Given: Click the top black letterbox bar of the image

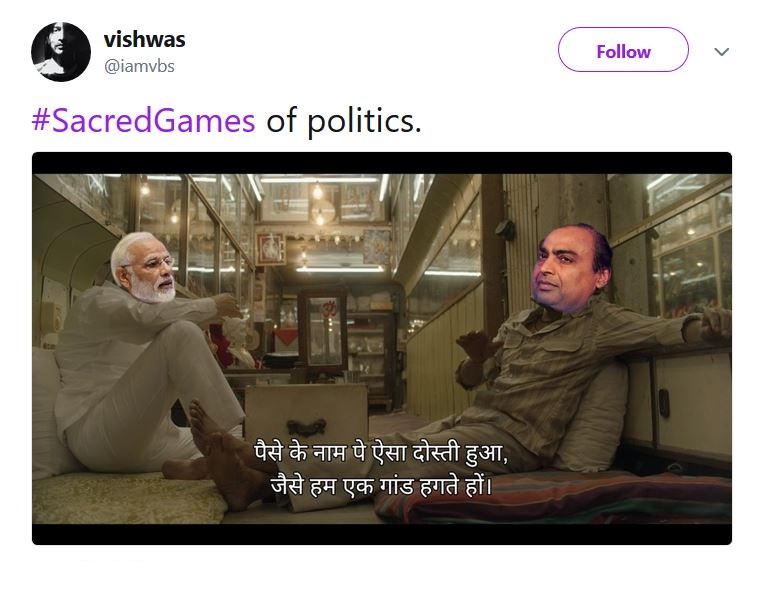Looking at the screenshot, I should 382,163.
